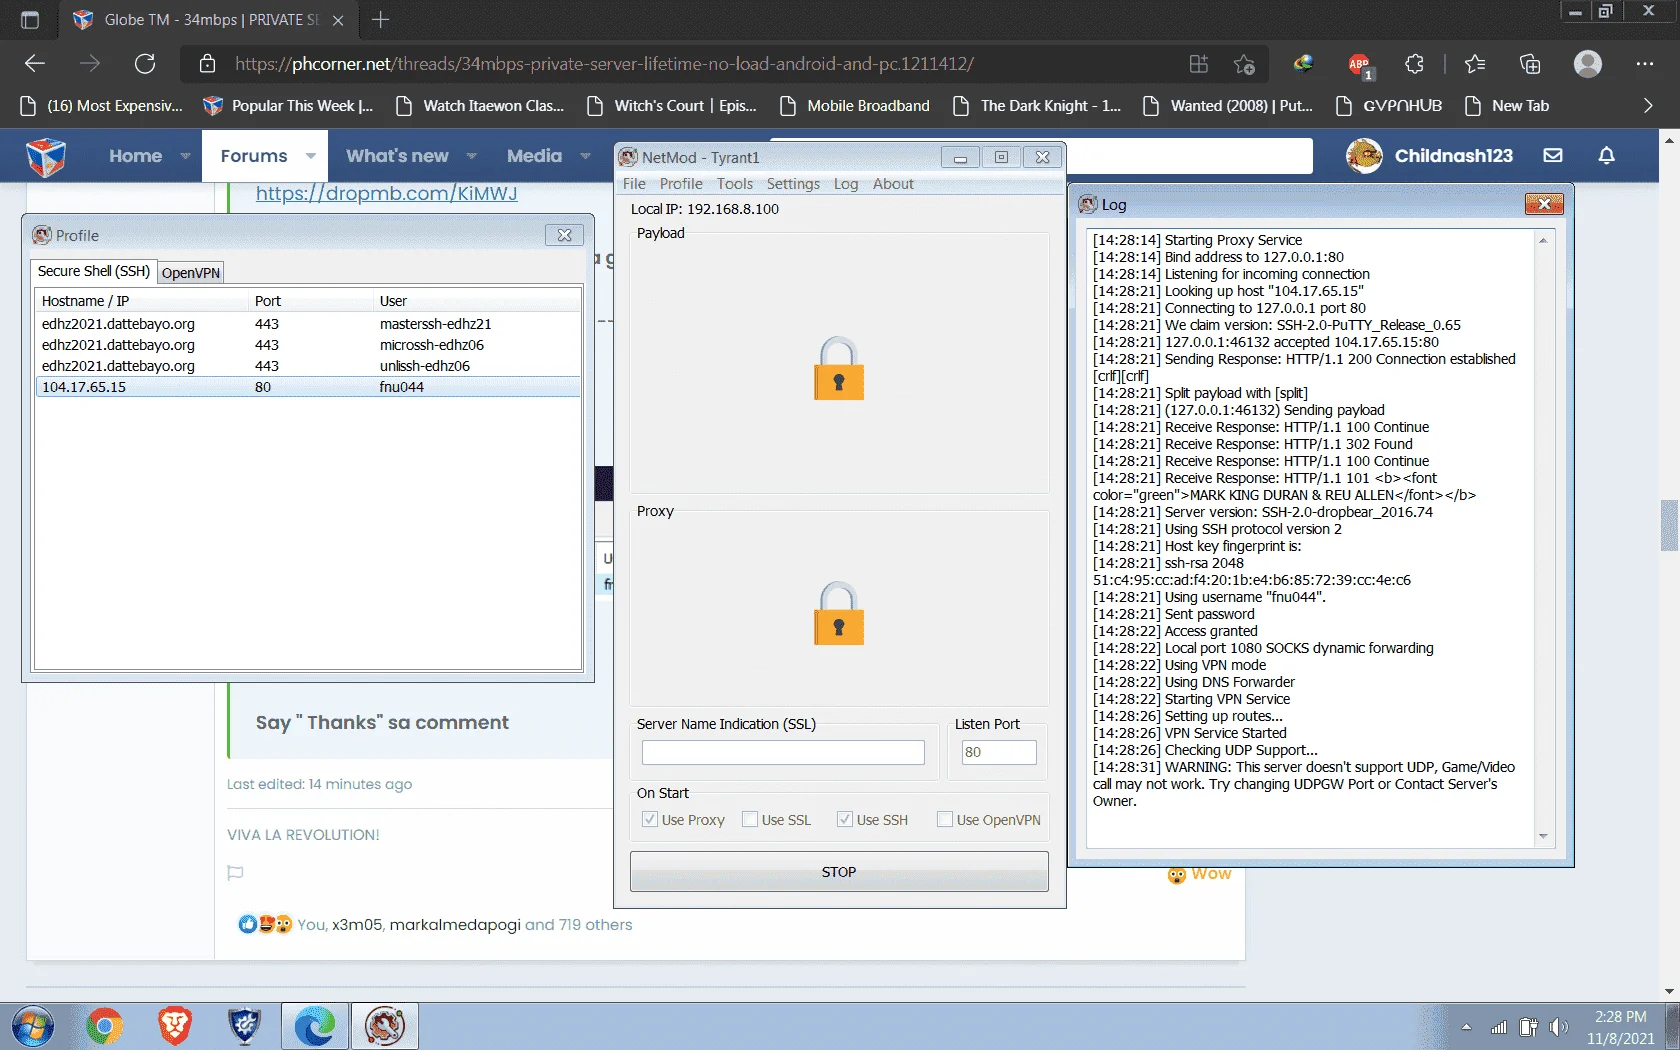
Task: Open the AdBlock extension icon
Action: 1359,64
